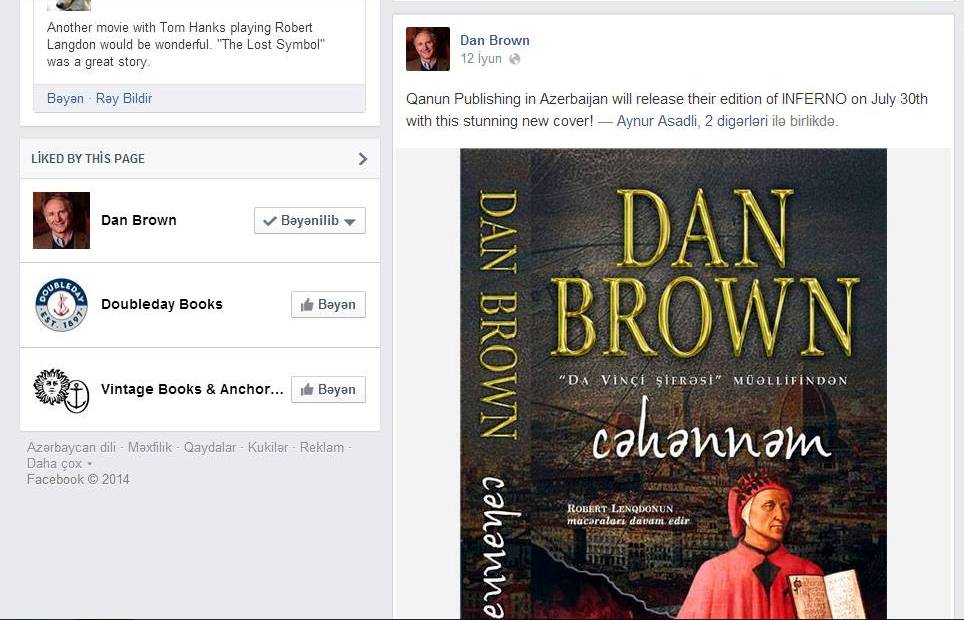Click Dan Brown's photo in Liked by this Page
Screen dimensions: 964x620
[x=61, y=220]
